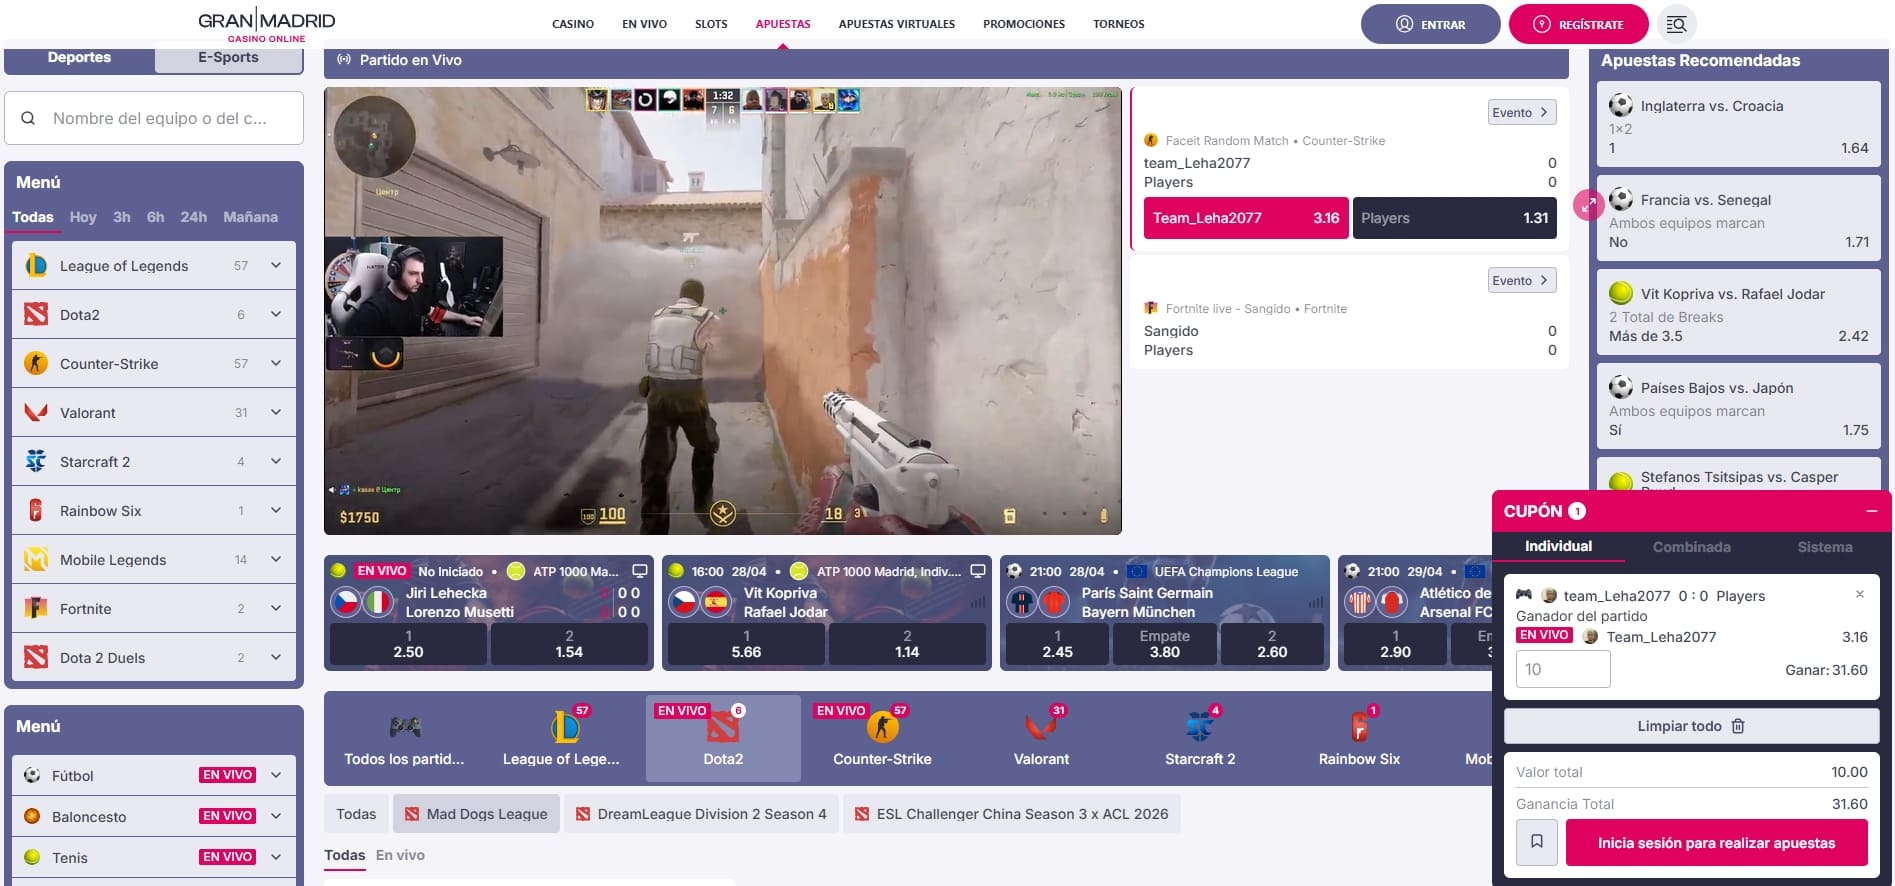Open the EN VIVO menu item
The width and height of the screenshot is (1895, 886).
tap(644, 24)
